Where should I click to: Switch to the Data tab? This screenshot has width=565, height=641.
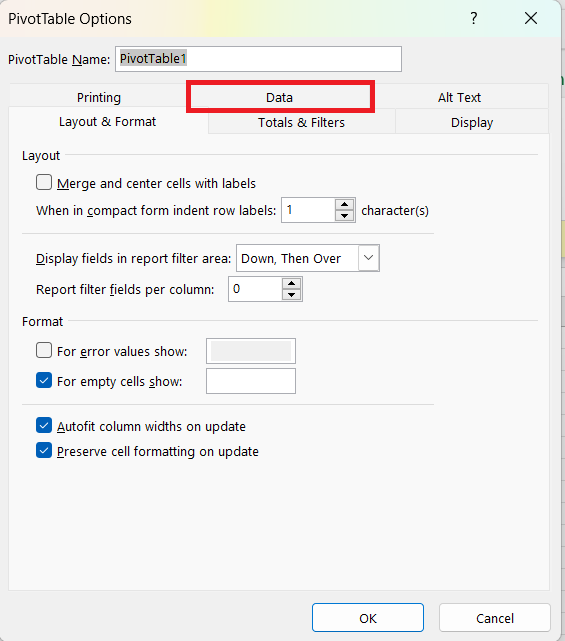(x=280, y=97)
